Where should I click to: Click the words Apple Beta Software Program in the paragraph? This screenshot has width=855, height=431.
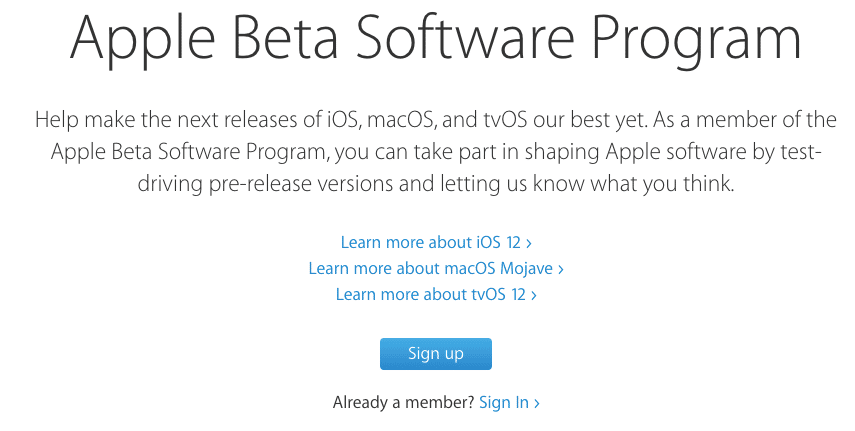tap(190, 152)
